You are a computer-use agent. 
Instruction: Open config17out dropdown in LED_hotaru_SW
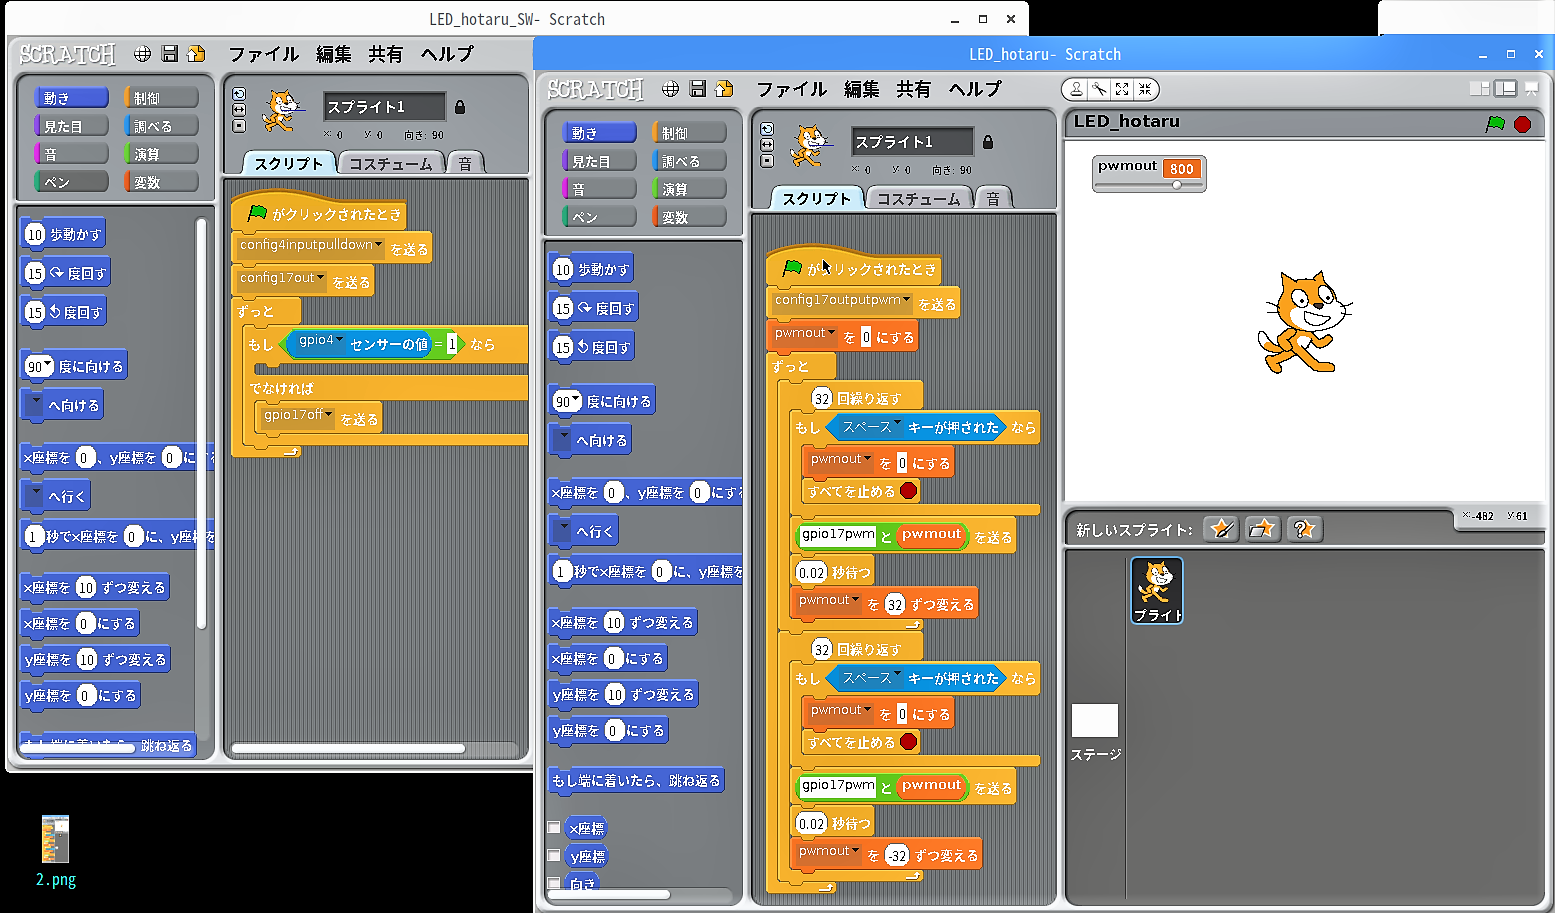coord(320,279)
